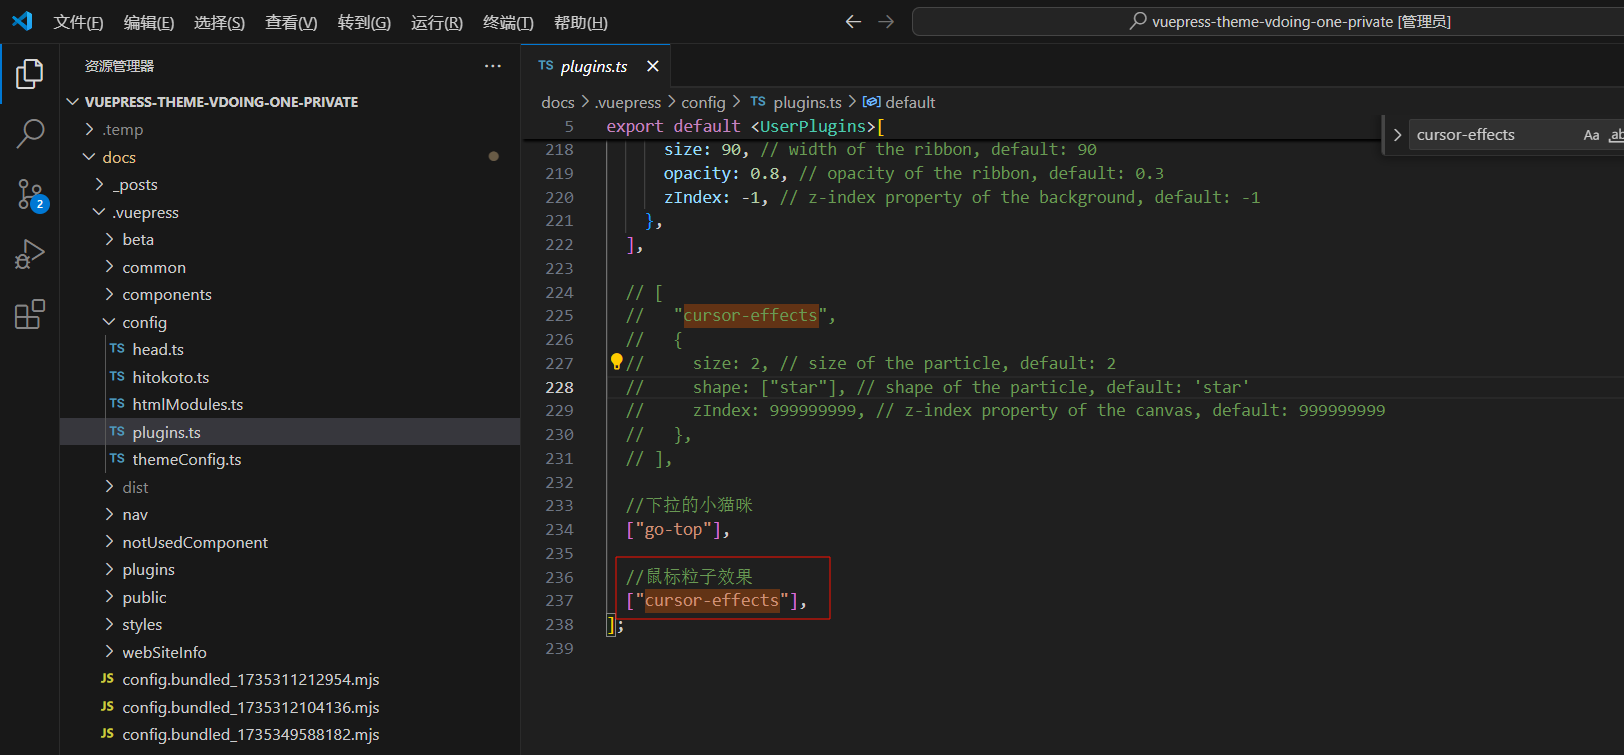
Task: Go back with the left arrow
Action: click(x=853, y=21)
